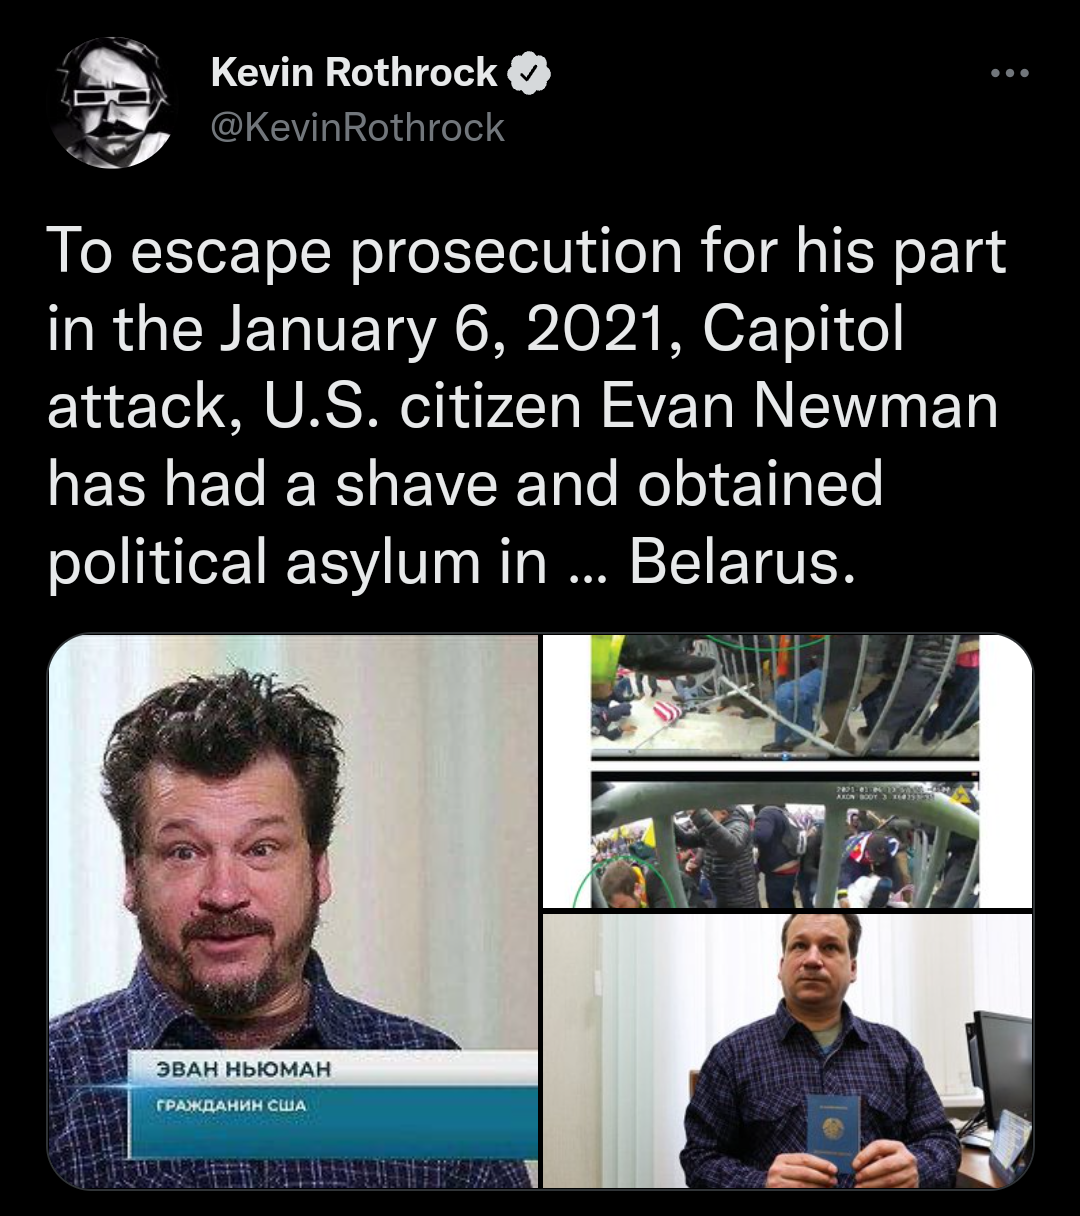The image size is (1080, 1216).
Task: Open the @KevinRothrock handle link
Action: coord(357,128)
